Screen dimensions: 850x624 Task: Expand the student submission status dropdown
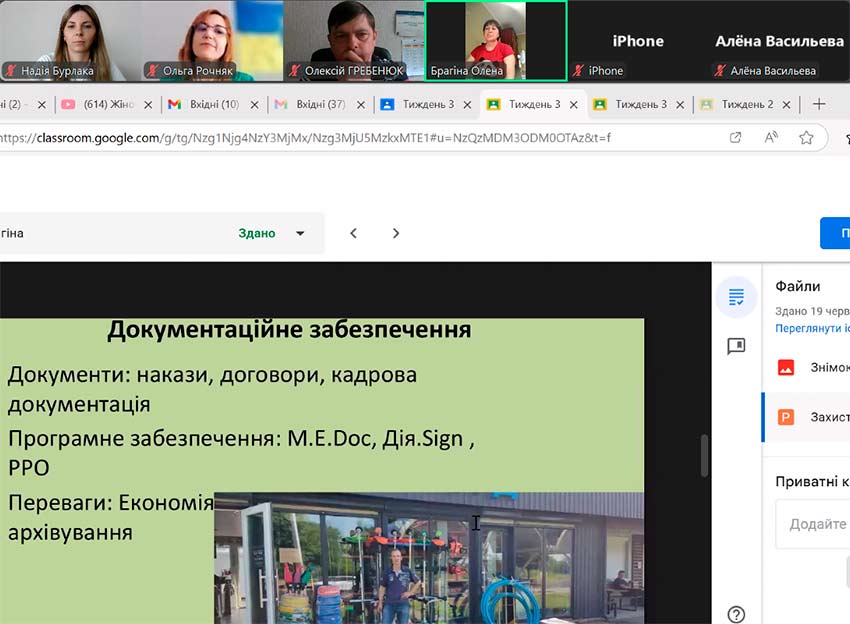pos(299,233)
